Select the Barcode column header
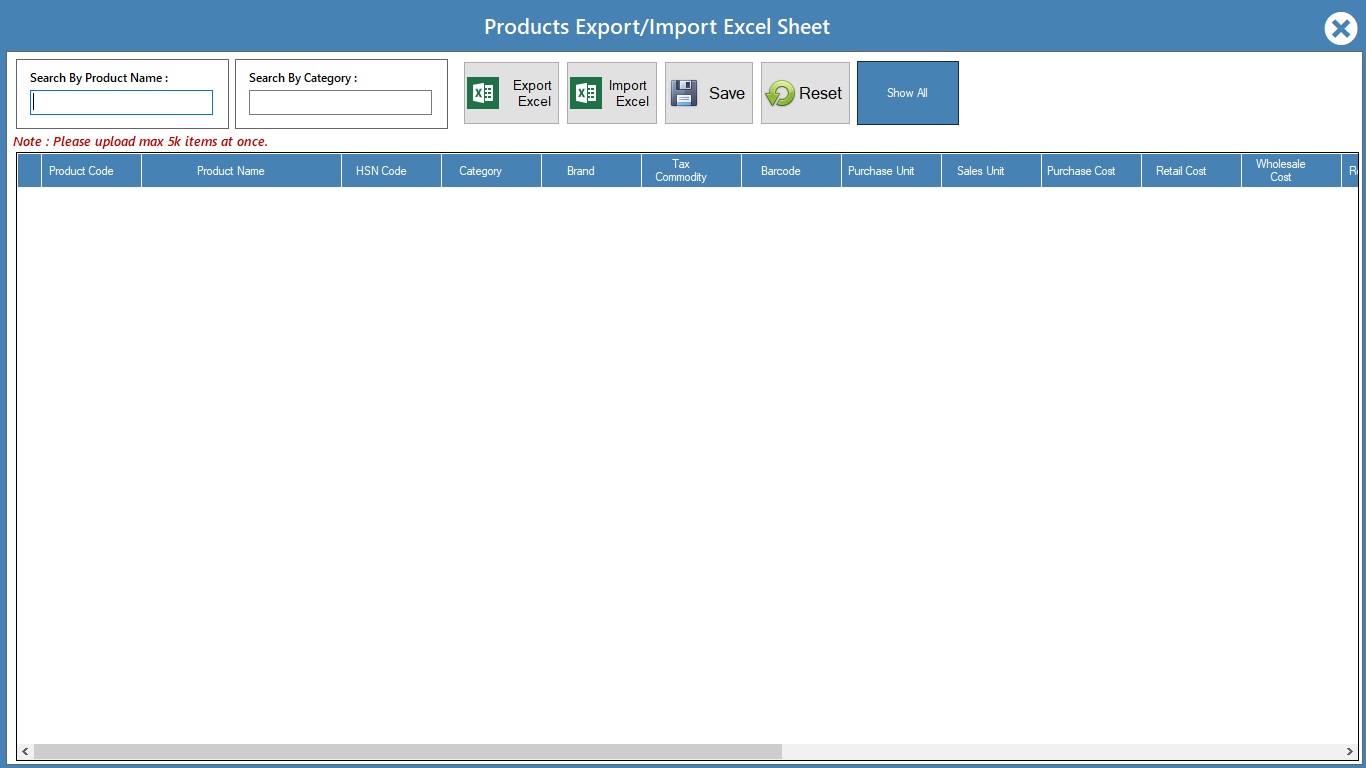 coord(781,171)
